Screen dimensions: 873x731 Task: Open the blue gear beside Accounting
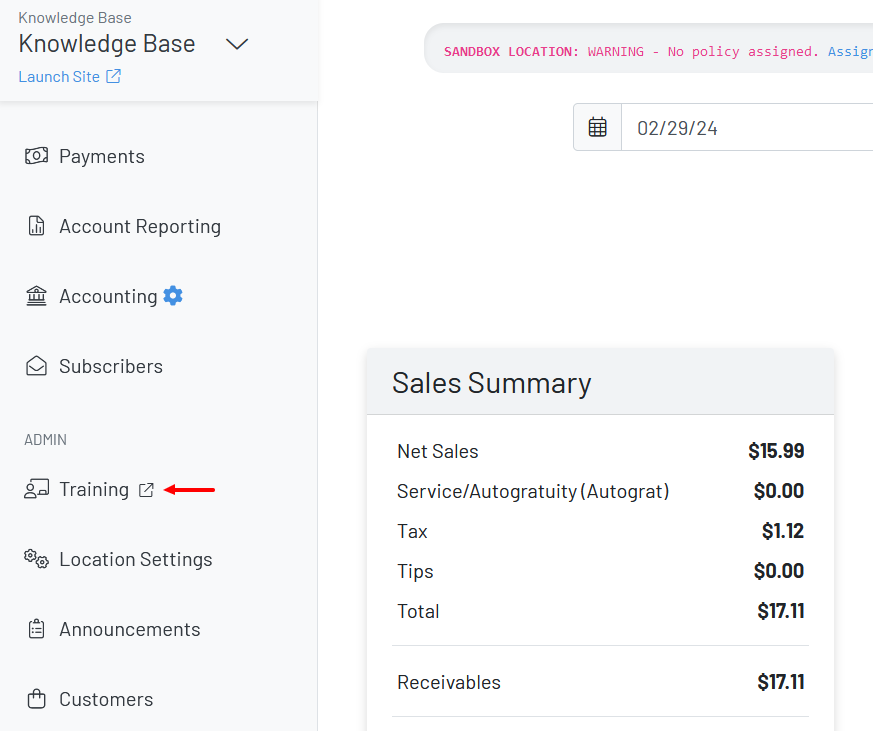coord(173,296)
